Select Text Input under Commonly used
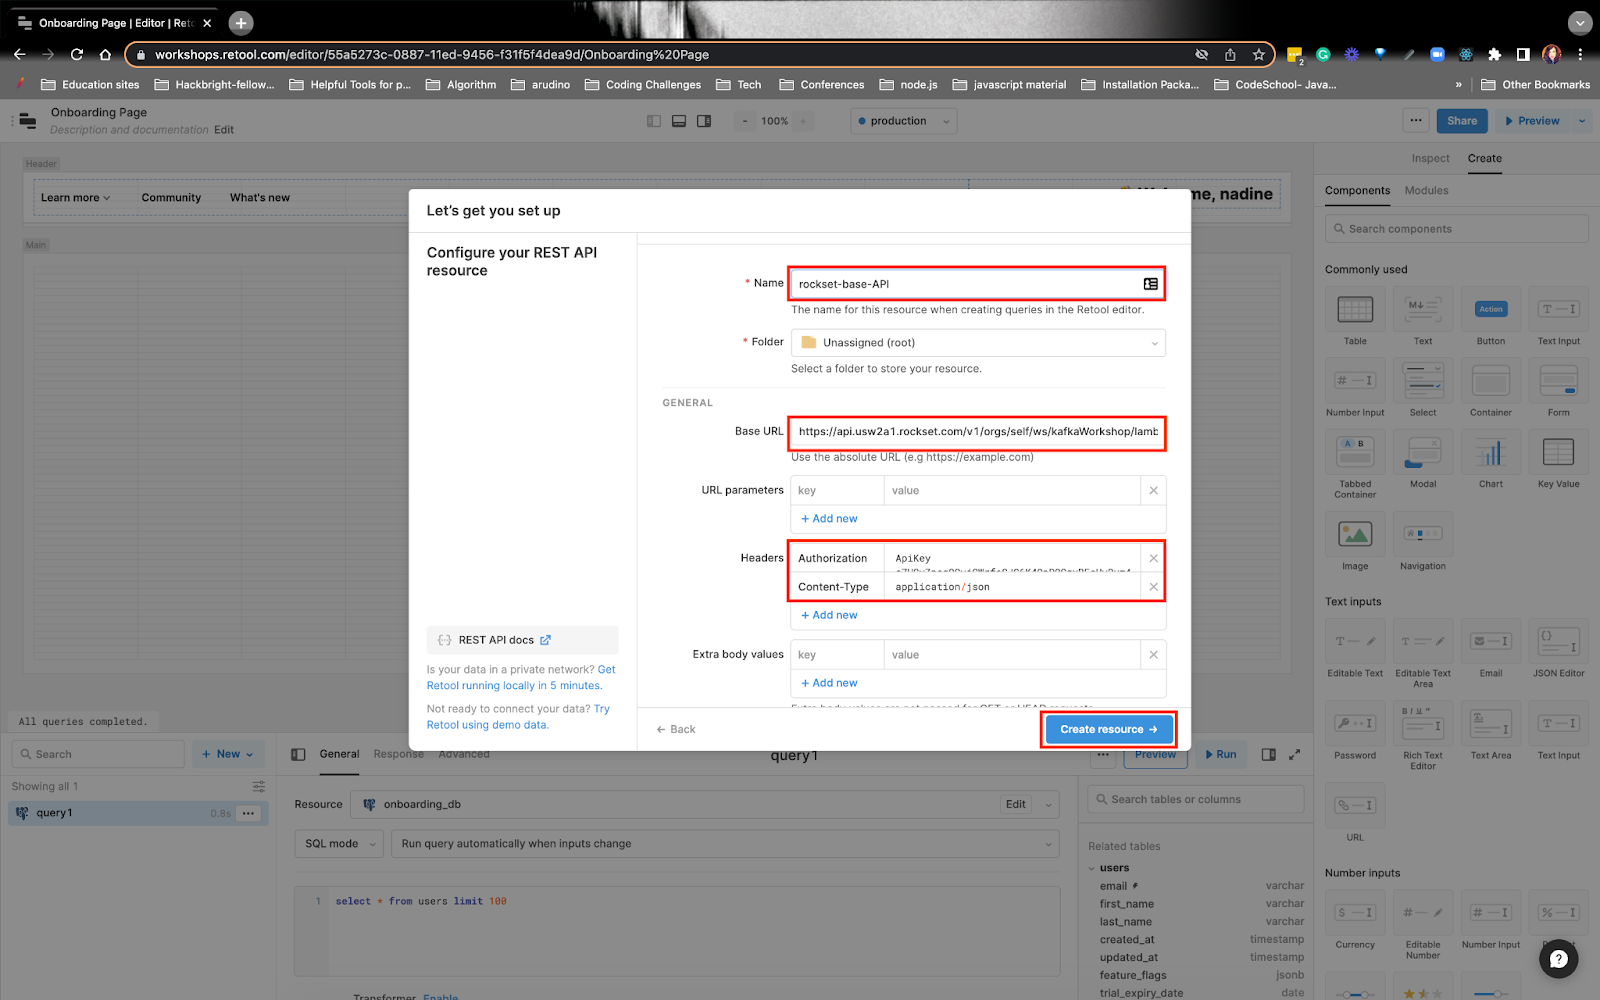Screen dimensions: 1600x1000 (x=1559, y=310)
